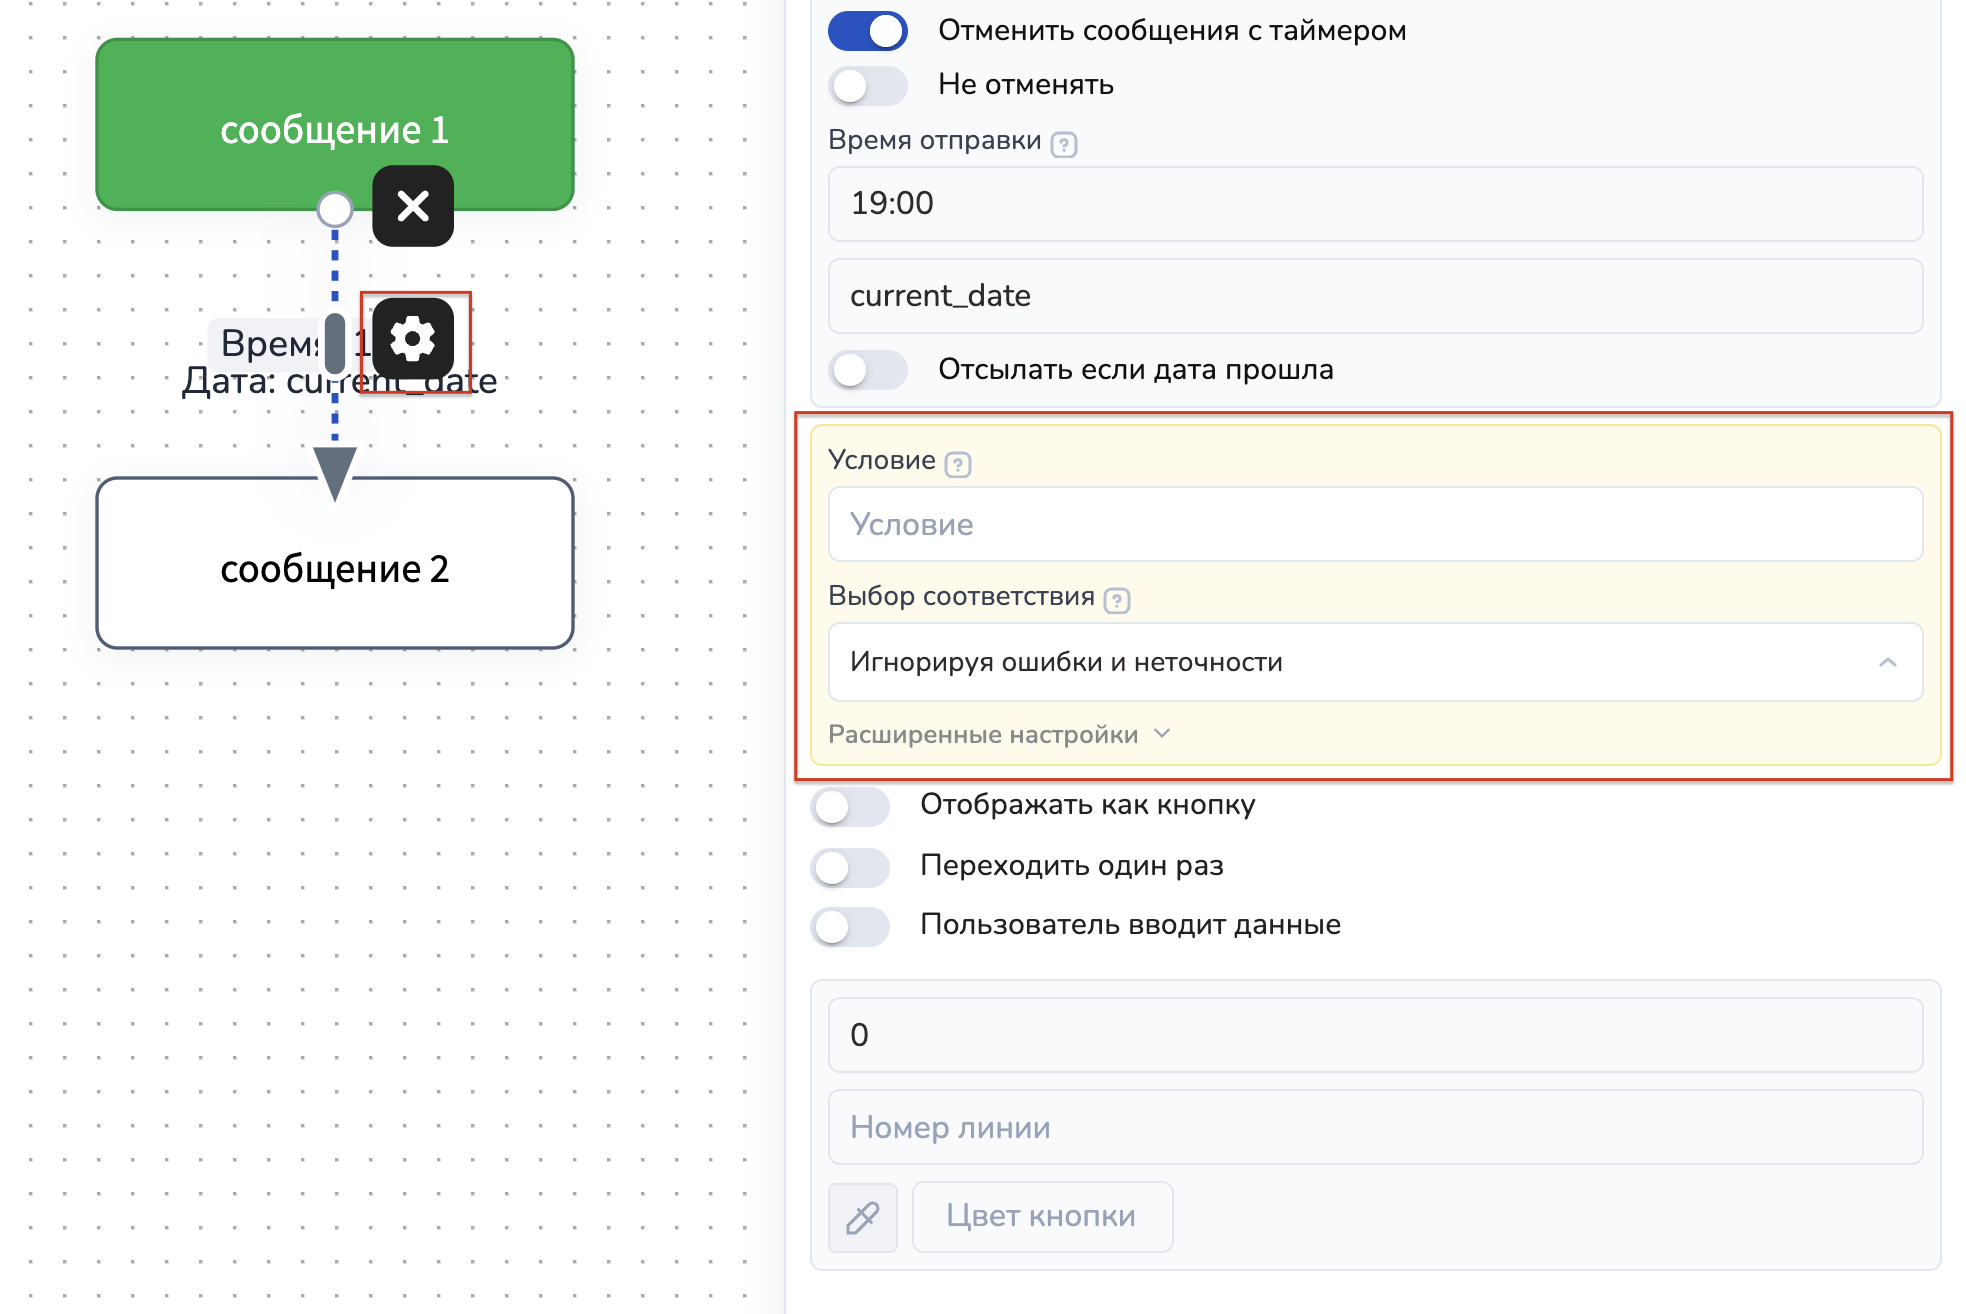Click the gear settings icon on the arrow
Screen dimensions: 1966x1314
[413, 340]
